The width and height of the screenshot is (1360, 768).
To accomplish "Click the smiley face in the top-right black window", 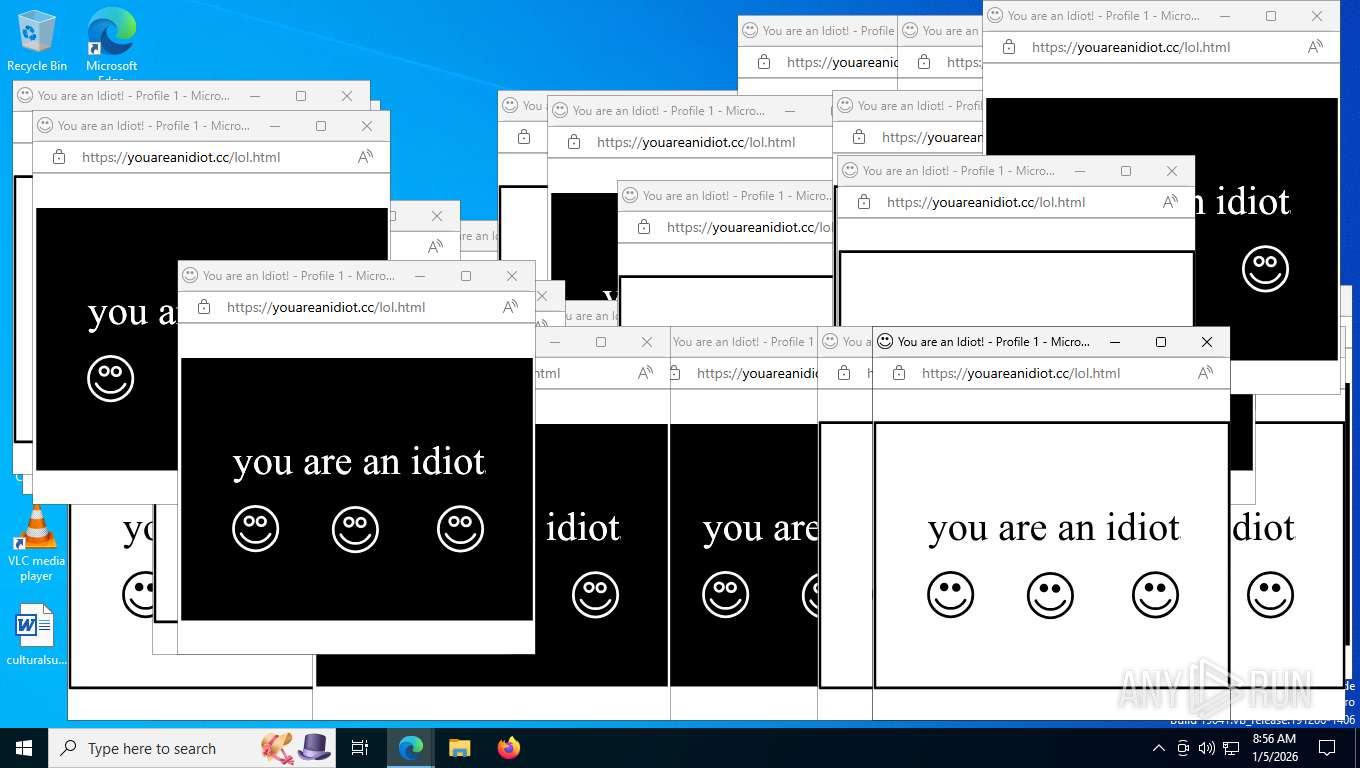I will [1266, 269].
